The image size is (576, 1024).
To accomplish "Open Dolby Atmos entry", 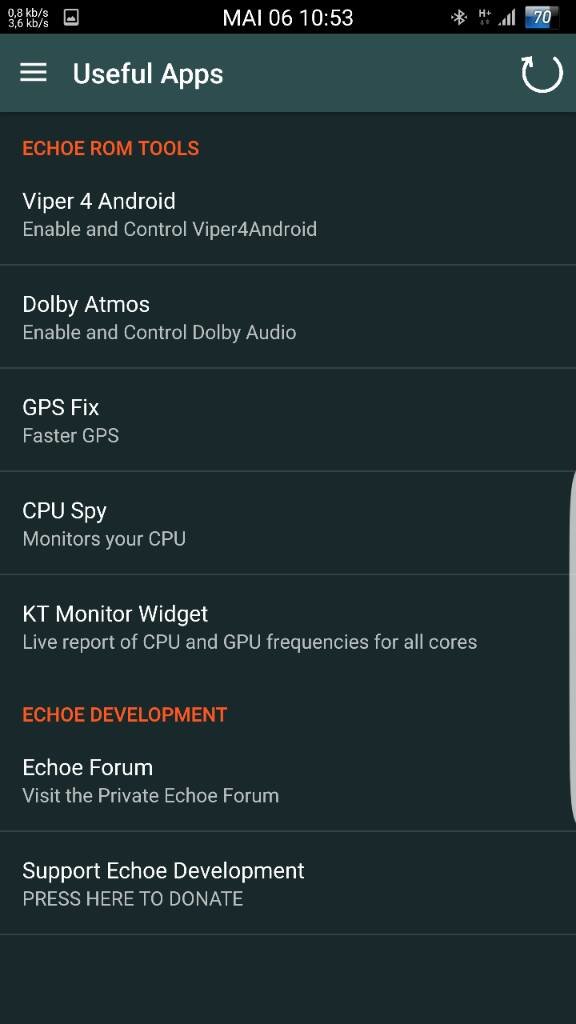I will coord(288,317).
